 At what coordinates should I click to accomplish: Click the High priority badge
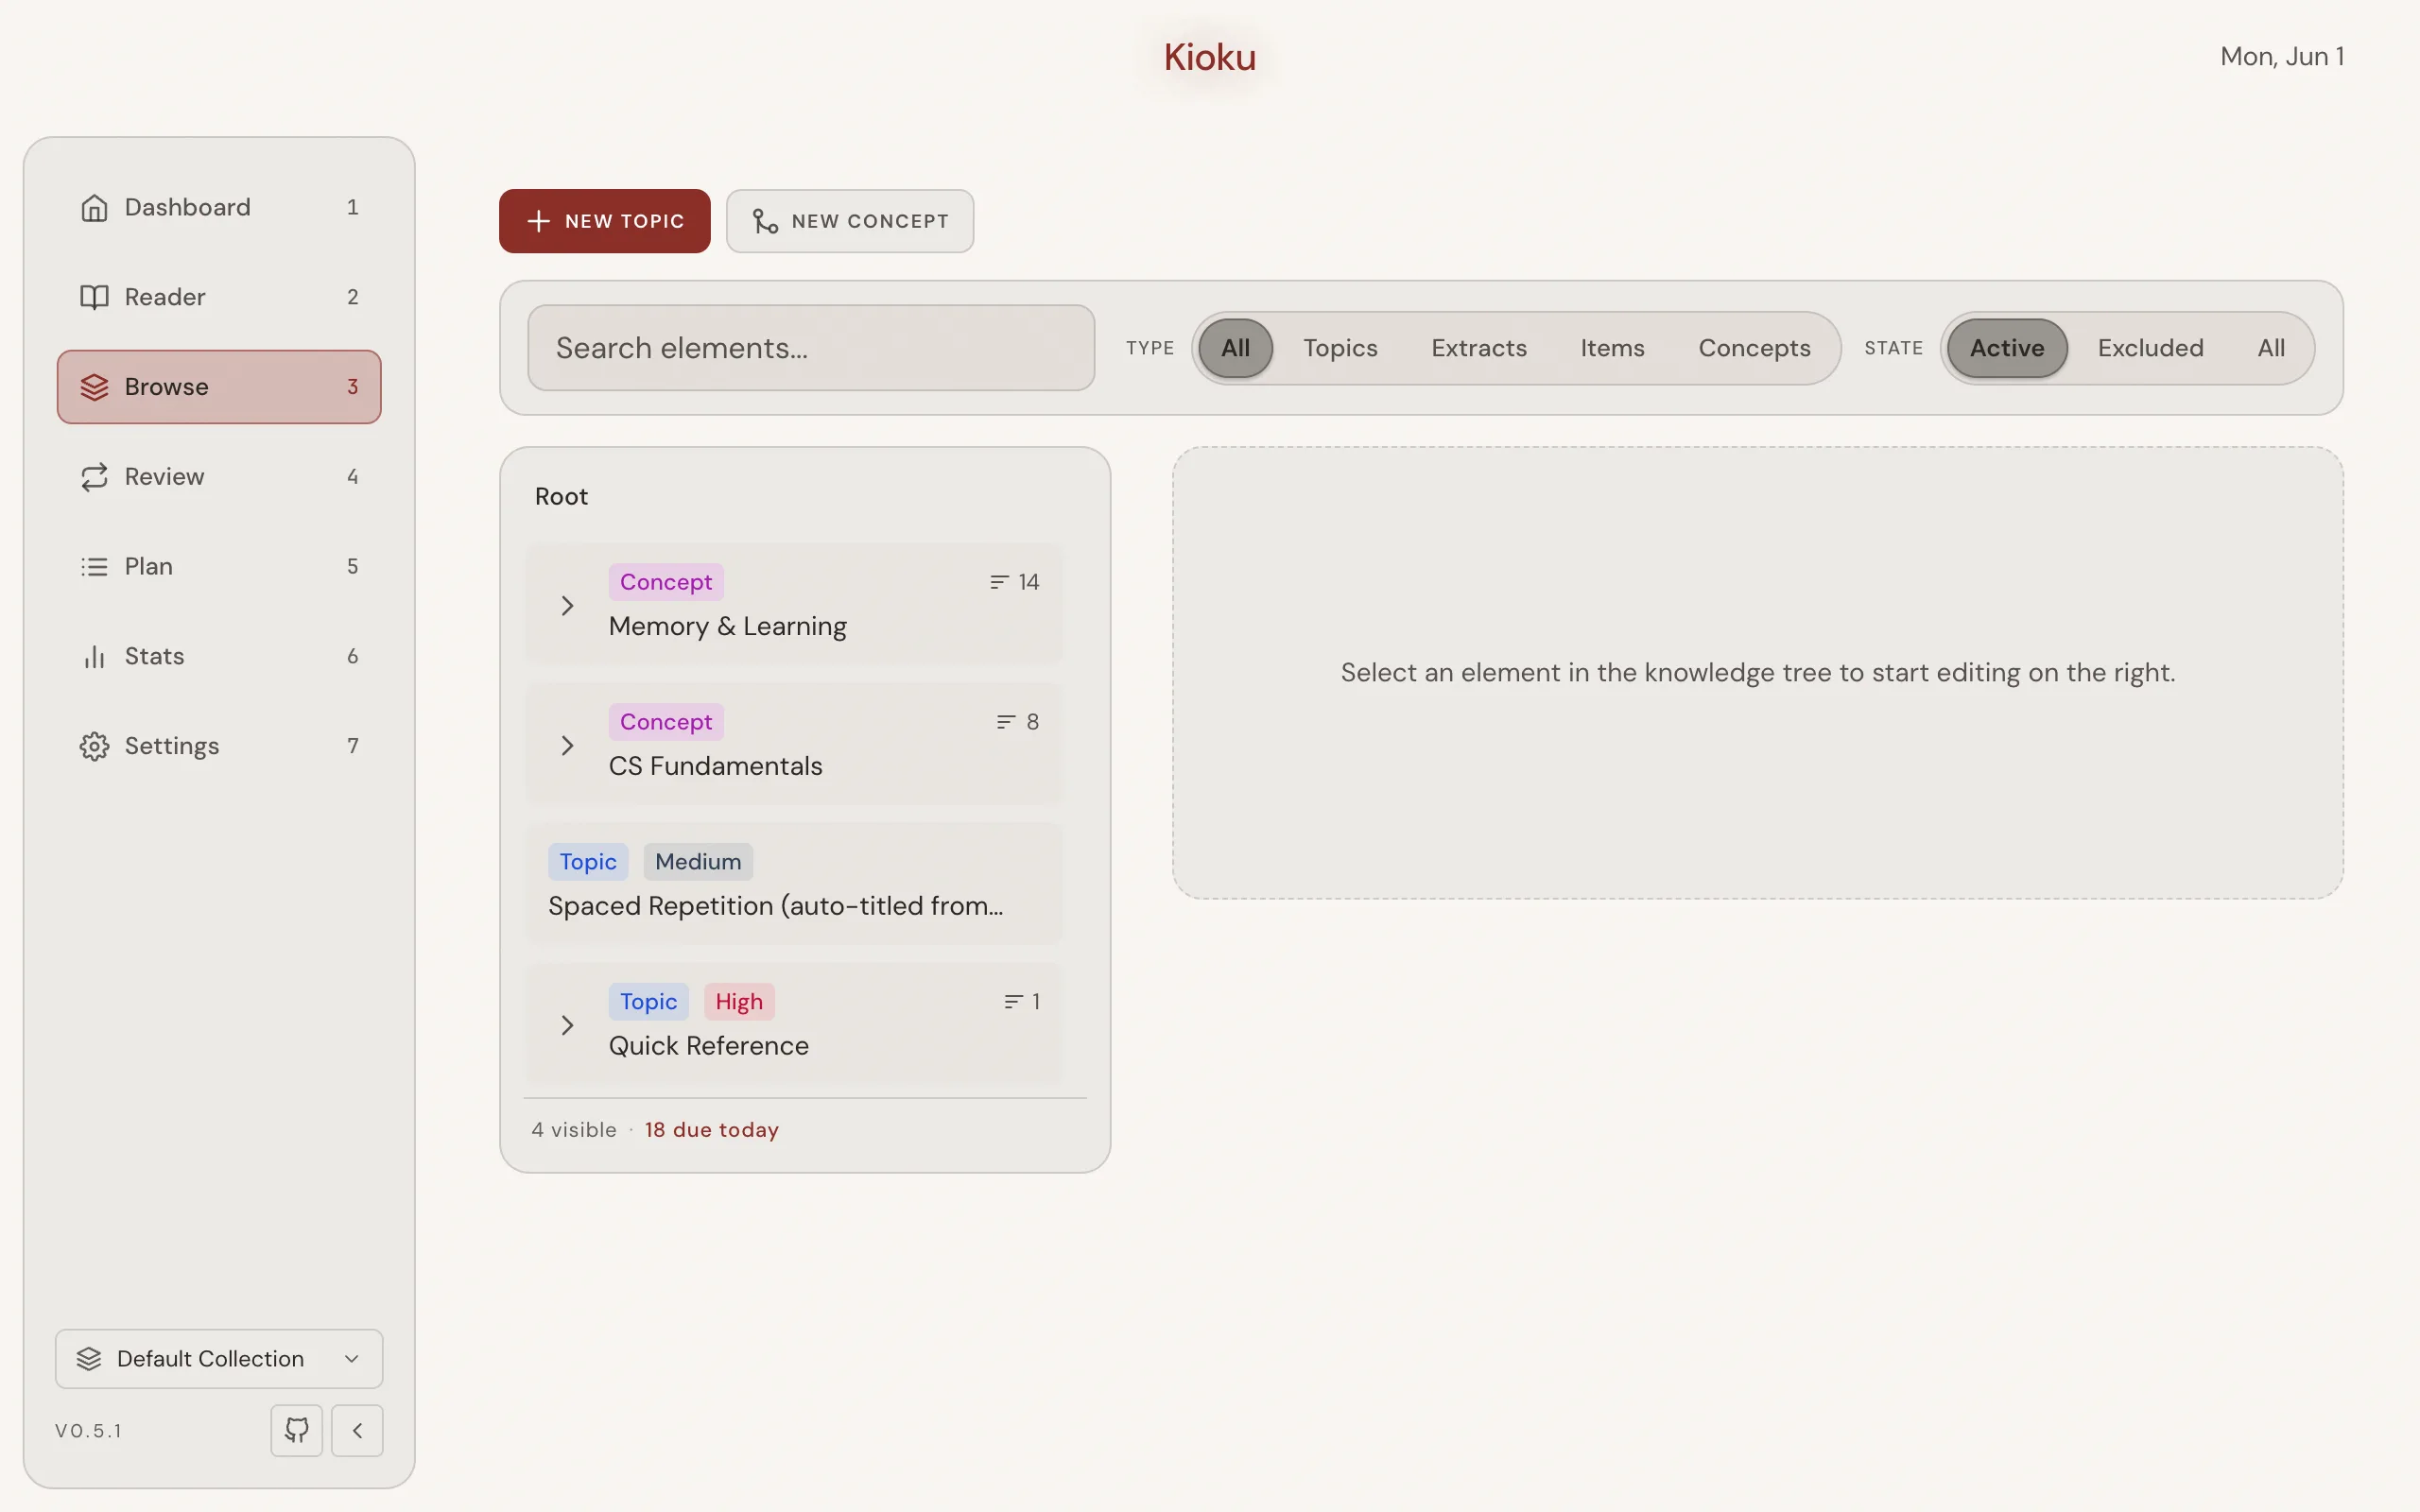739,1002
